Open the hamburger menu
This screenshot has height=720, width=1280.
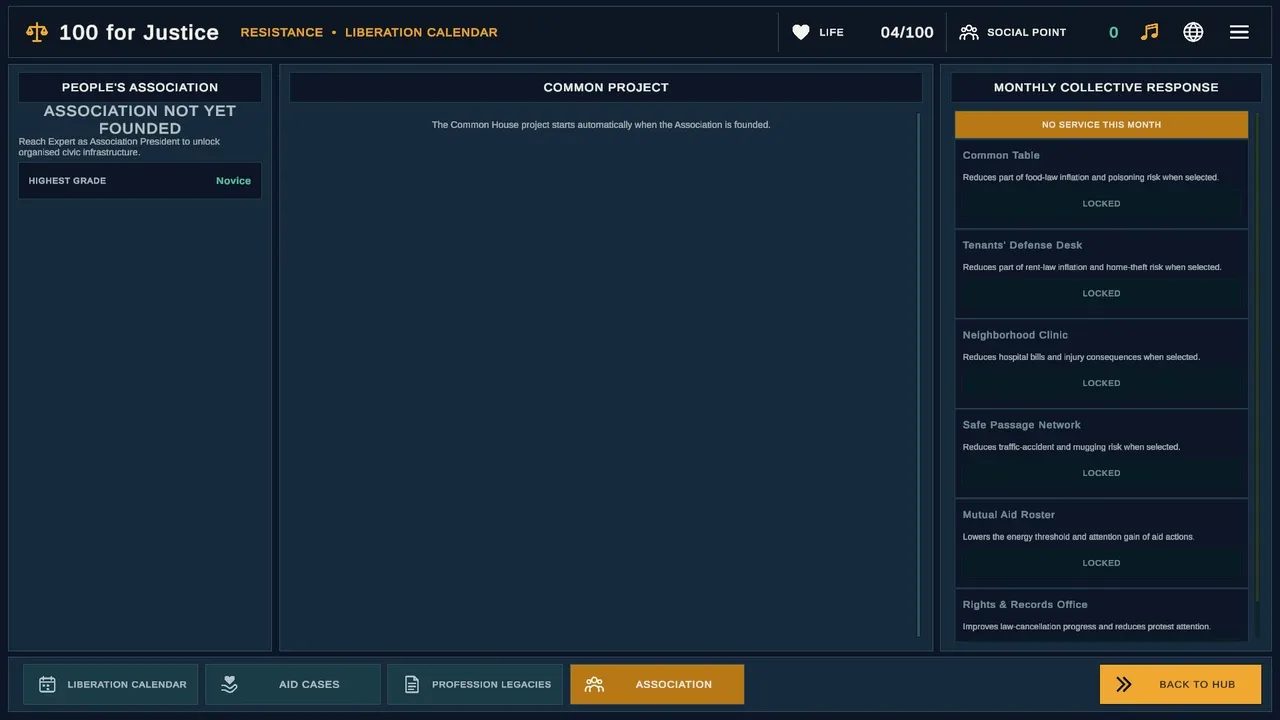coord(1239,32)
